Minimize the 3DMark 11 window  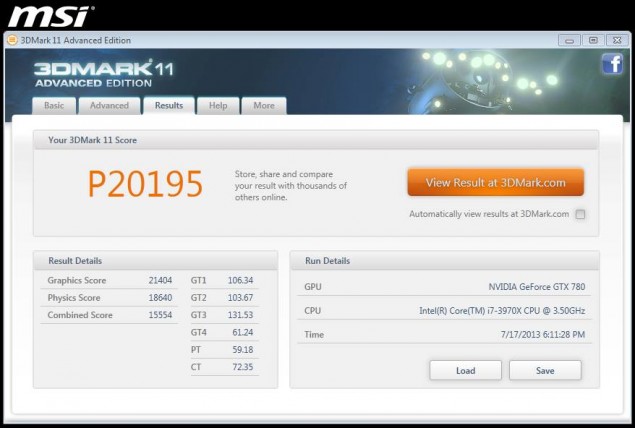click(x=572, y=40)
